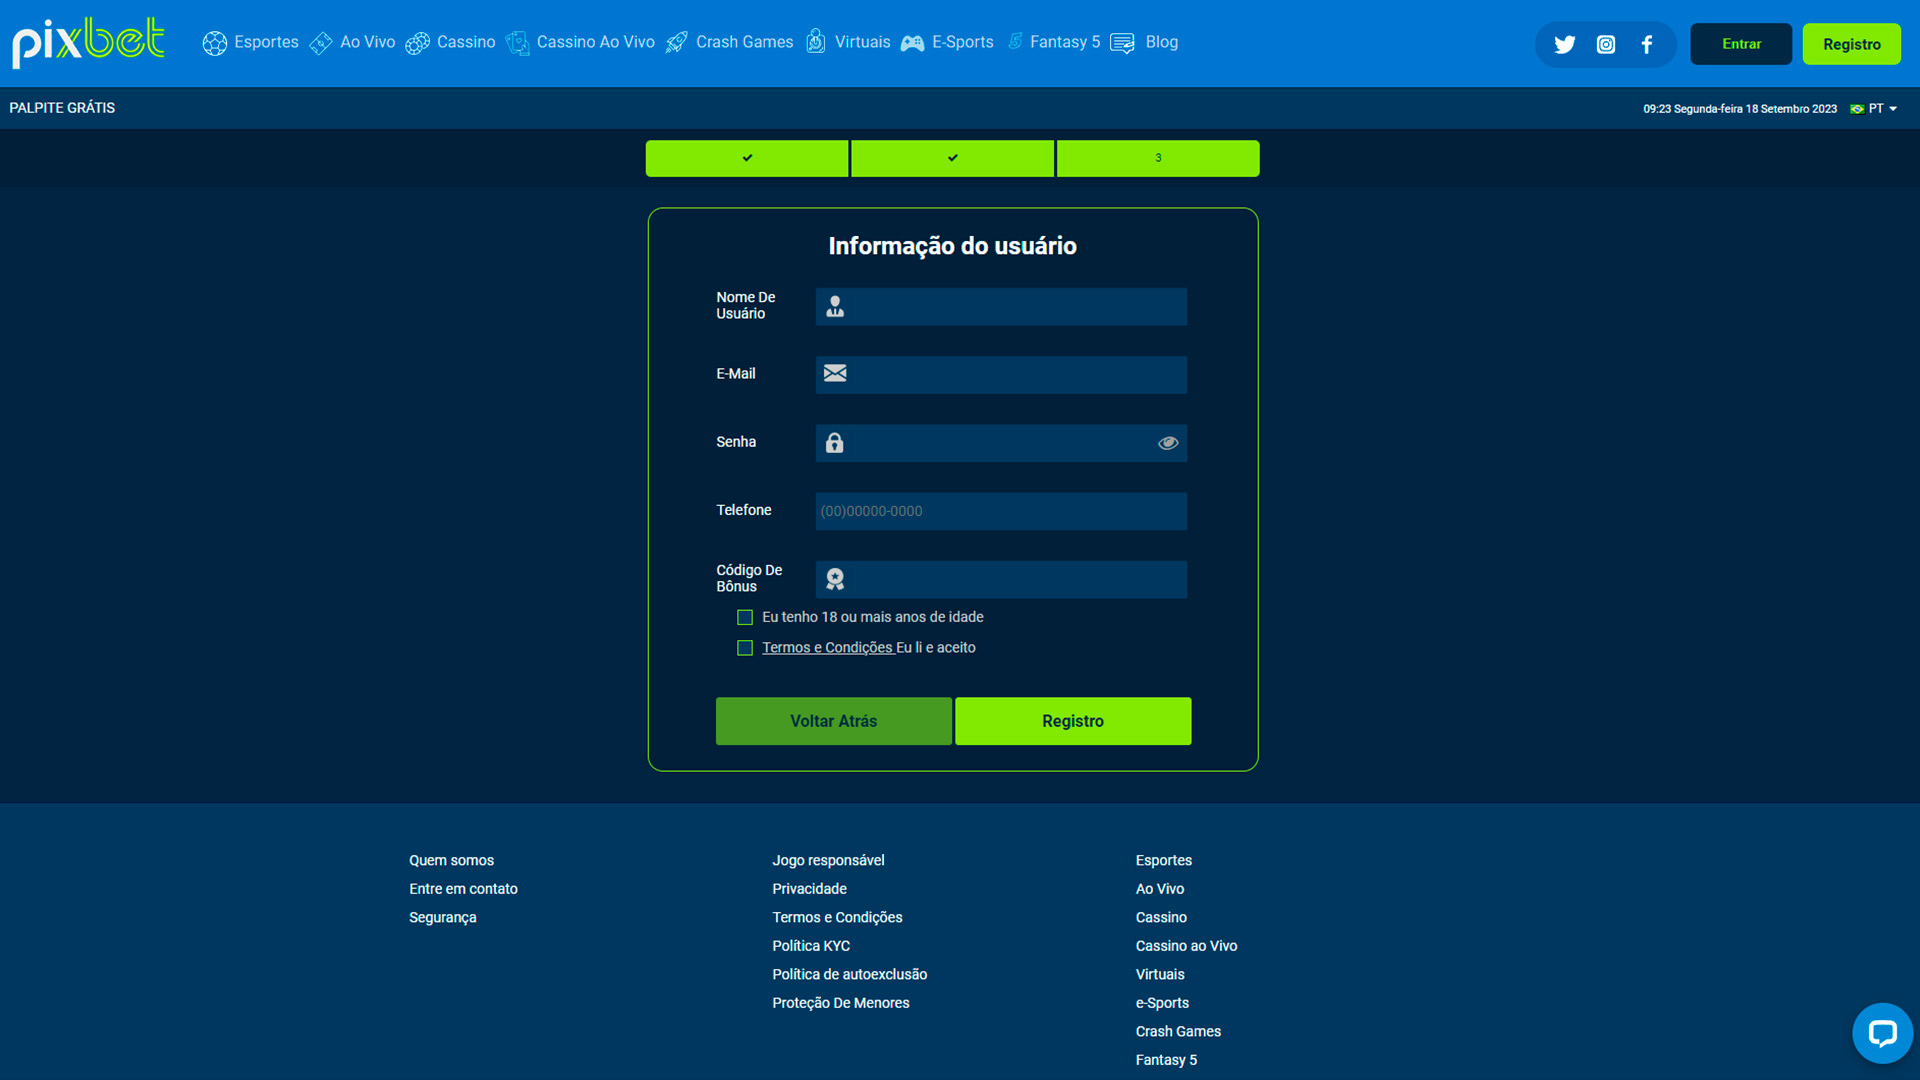Go to second completed step
This screenshot has width=1920, height=1080.
point(952,158)
